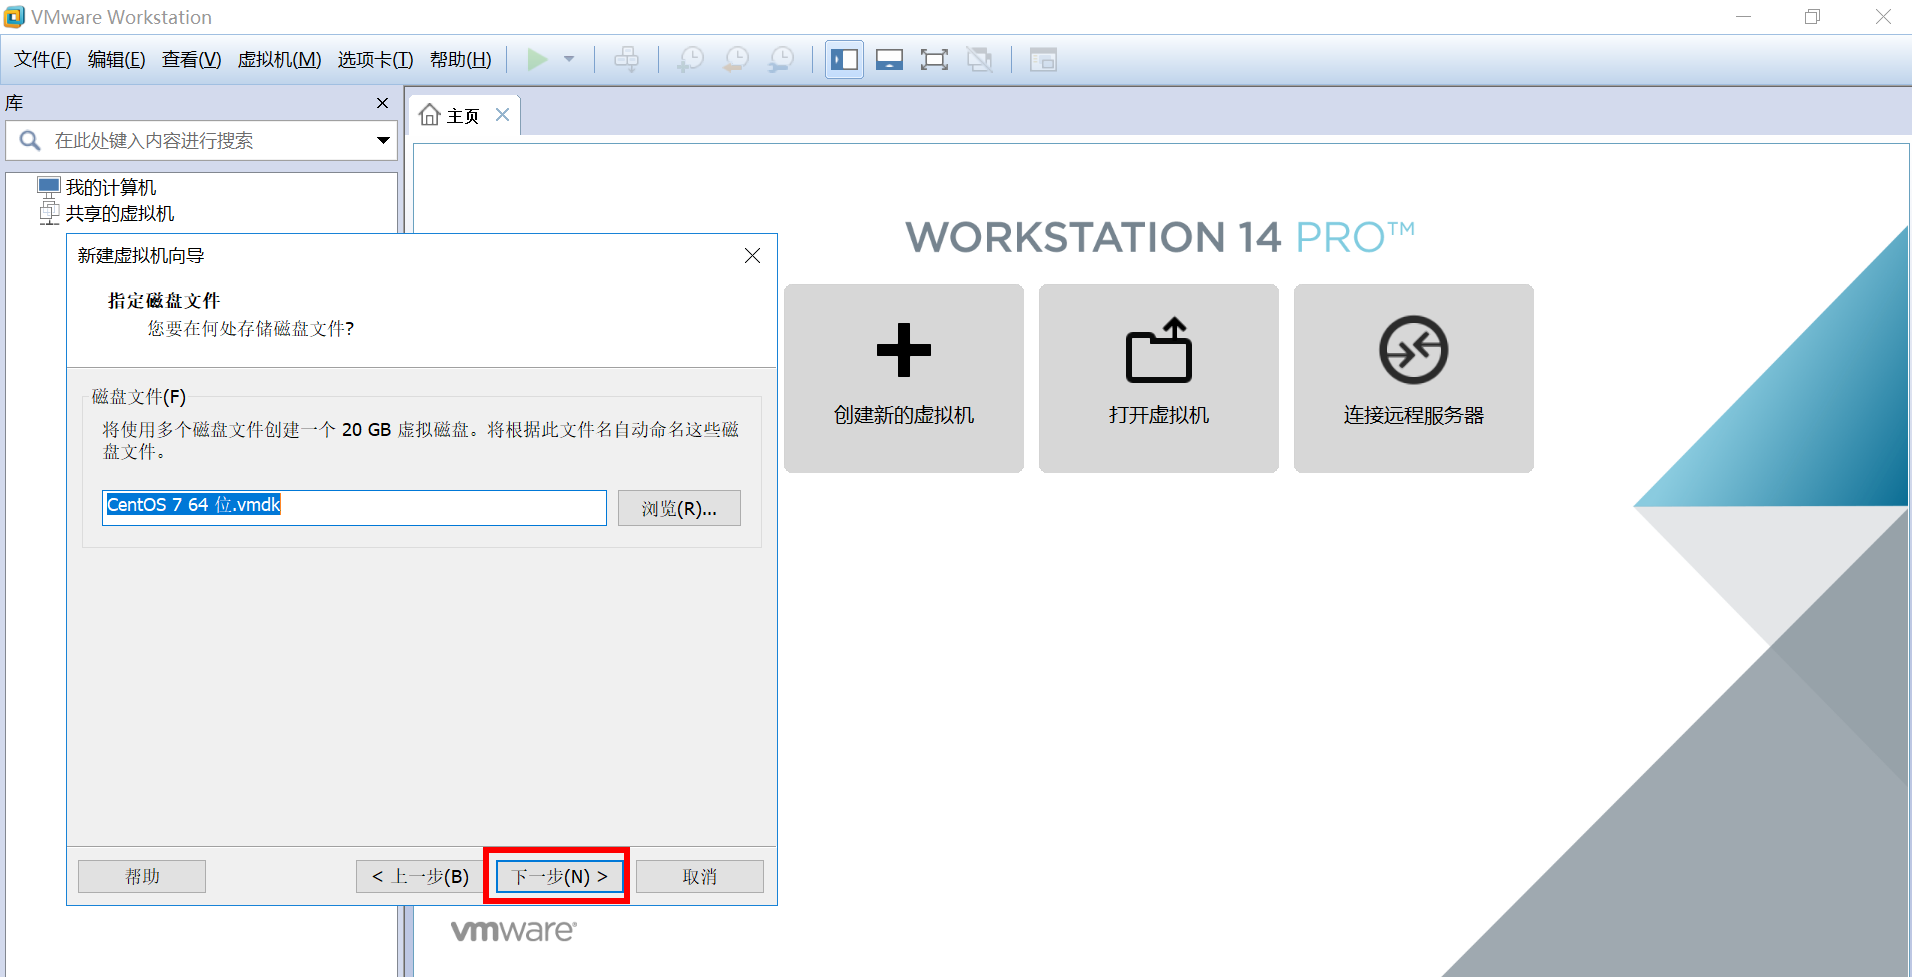Click the 取消 cancel button
The image size is (1912, 977).
pyautogui.click(x=700, y=876)
